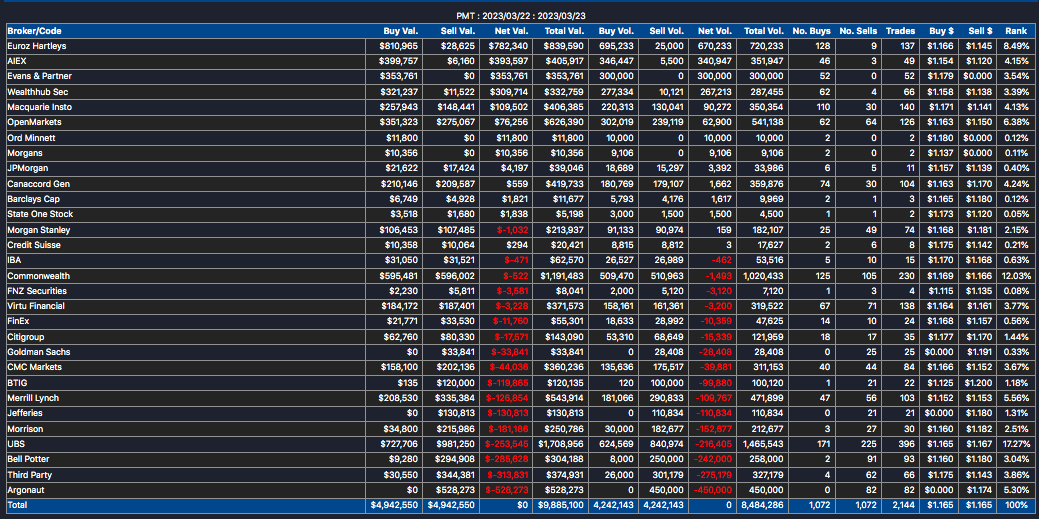Click Bell Potter net volume -242,000

714,459
